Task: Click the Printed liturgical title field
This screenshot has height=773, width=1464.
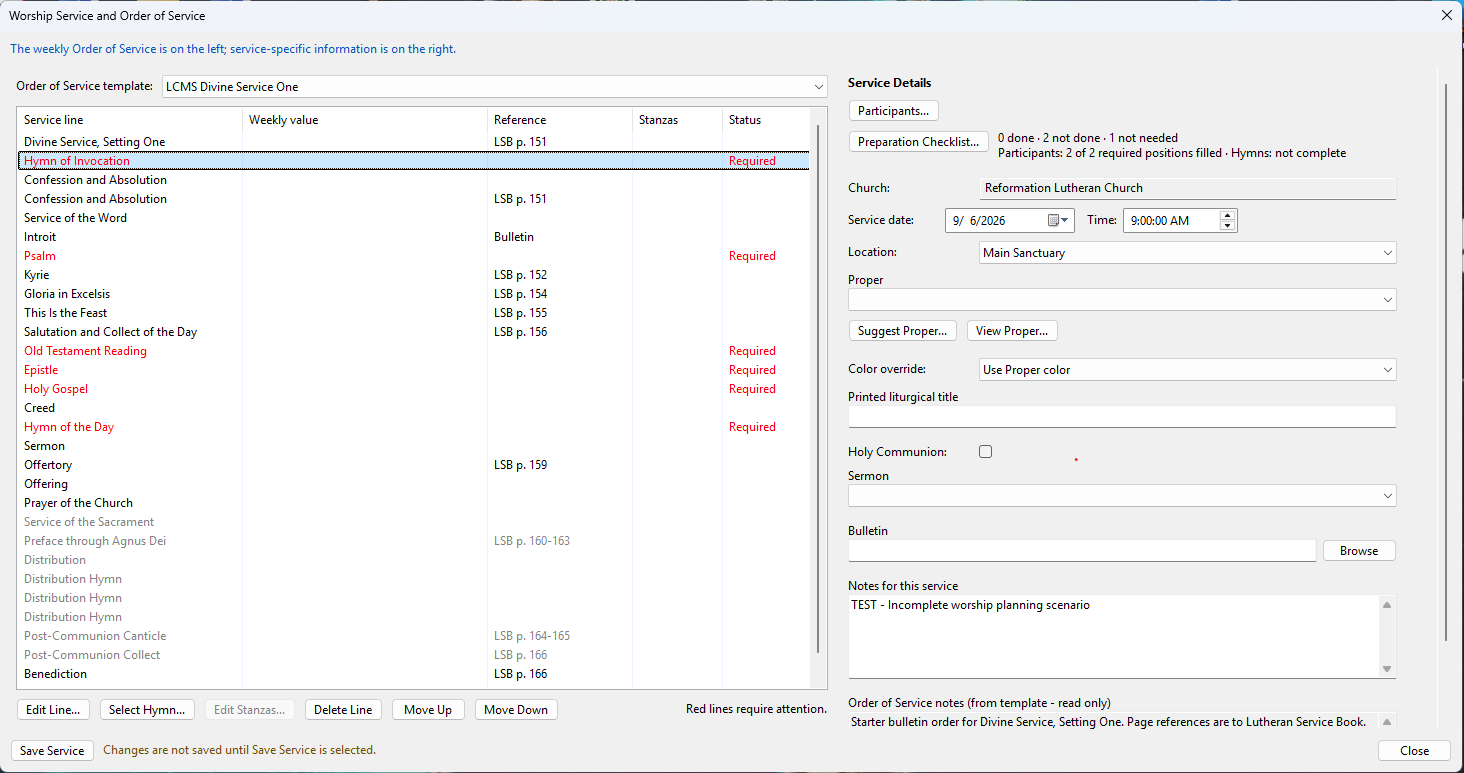Action: coord(1121,416)
